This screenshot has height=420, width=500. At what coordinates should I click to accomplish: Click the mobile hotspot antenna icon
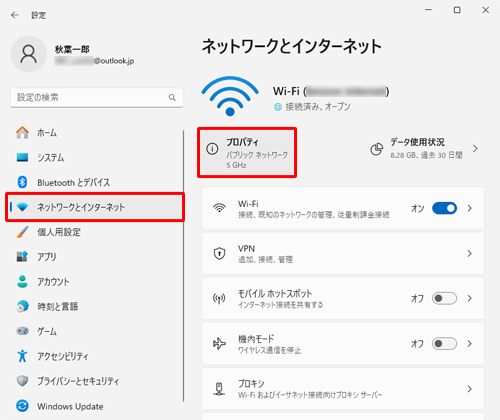click(x=219, y=298)
